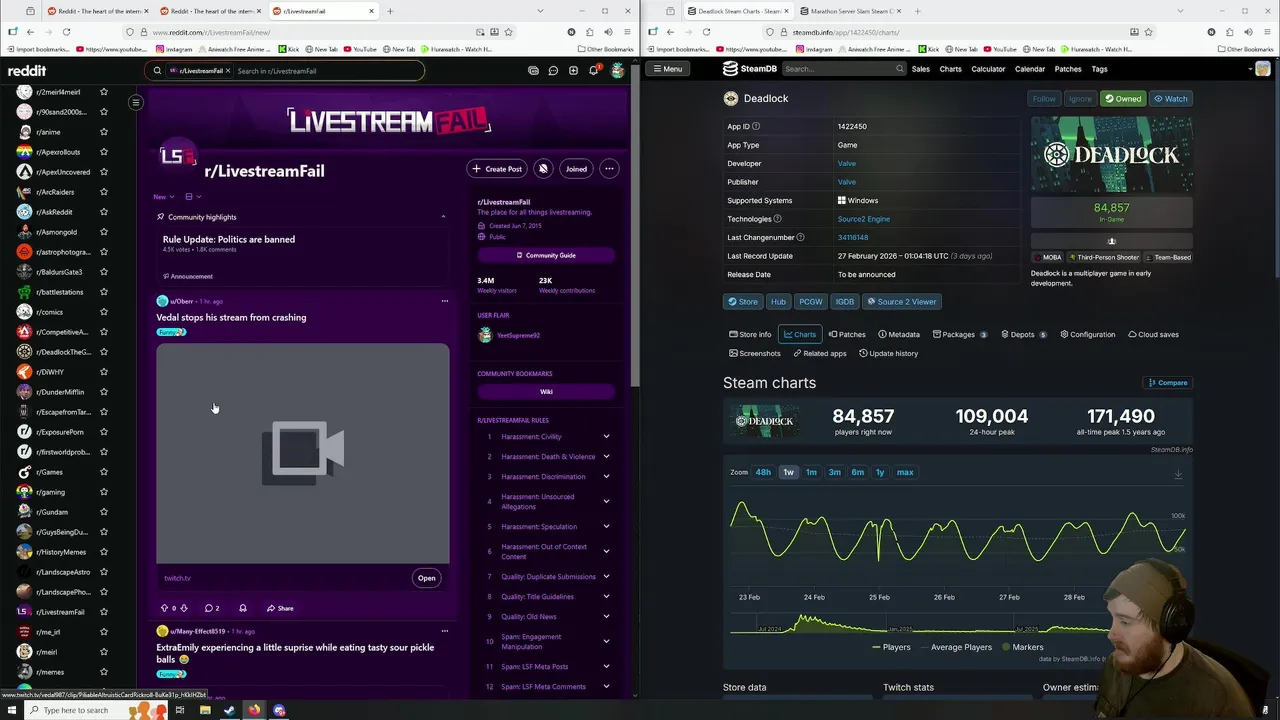This screenshot has width=1280, height=720.
Task: Open SteamDB Sales menu item
Action: click(920, 69)
